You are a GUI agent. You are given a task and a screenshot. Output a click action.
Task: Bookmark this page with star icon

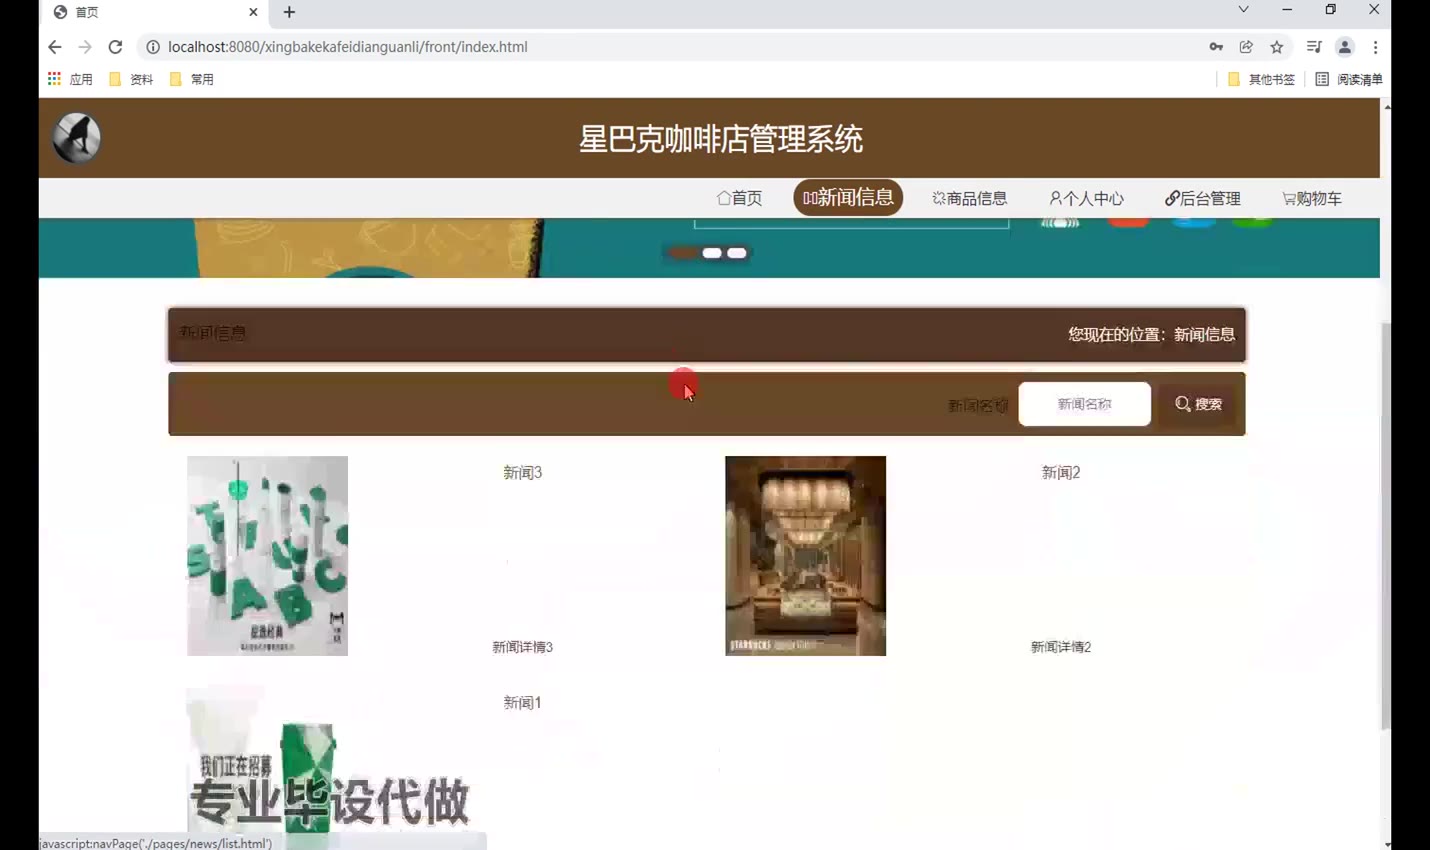[1277, 47]
